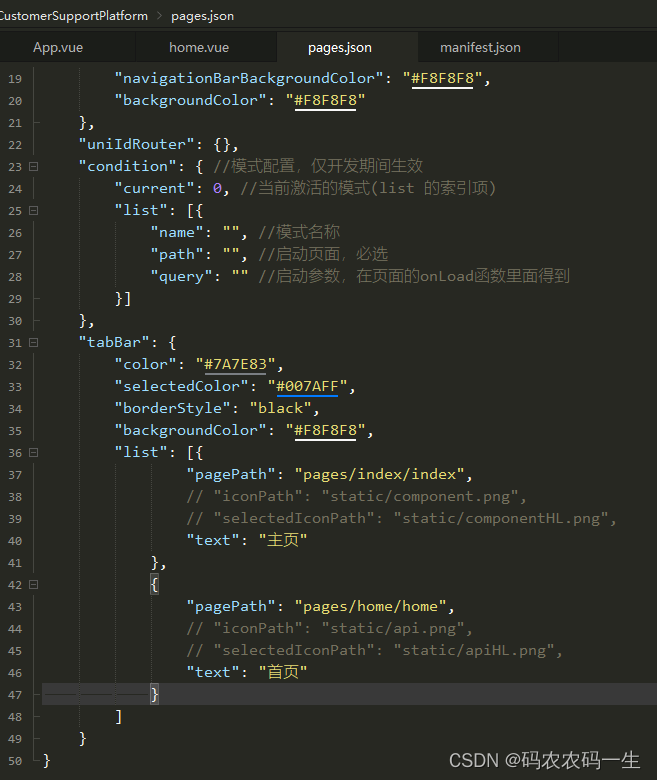
Task: Click pages.json in the breadcrumb path
Action: point(202,16)
